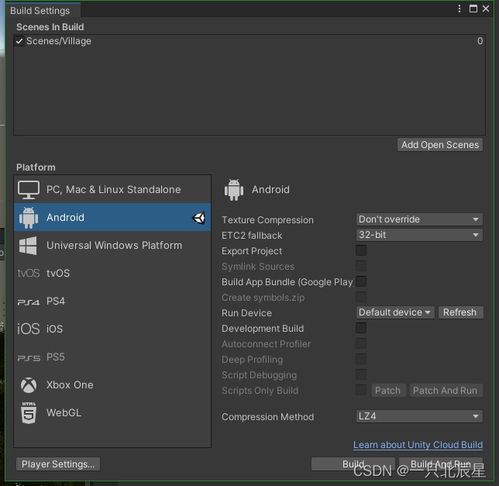Screen dimensions: 499x486
Task: Click Compression Method label
Action: coord(268,417)
